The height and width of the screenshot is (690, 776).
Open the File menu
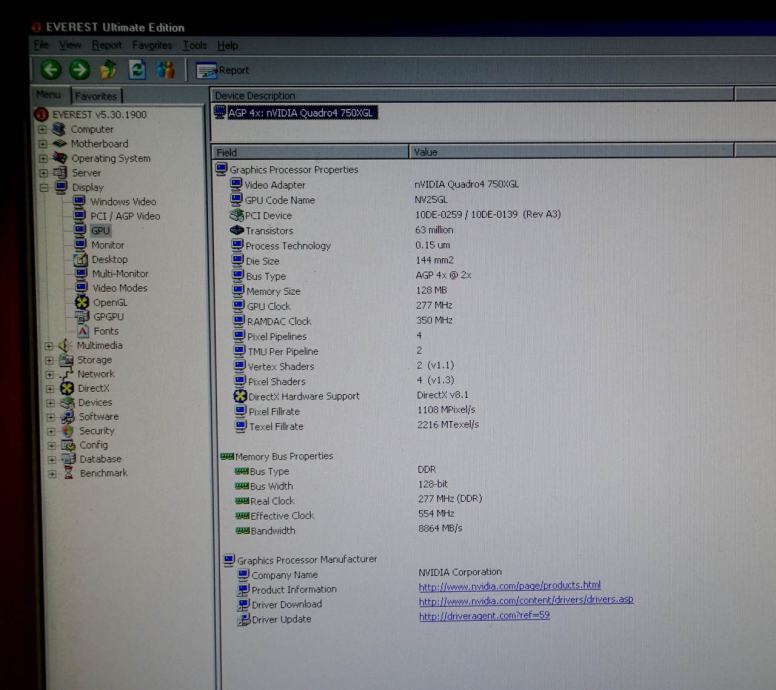tap(41, 45)
